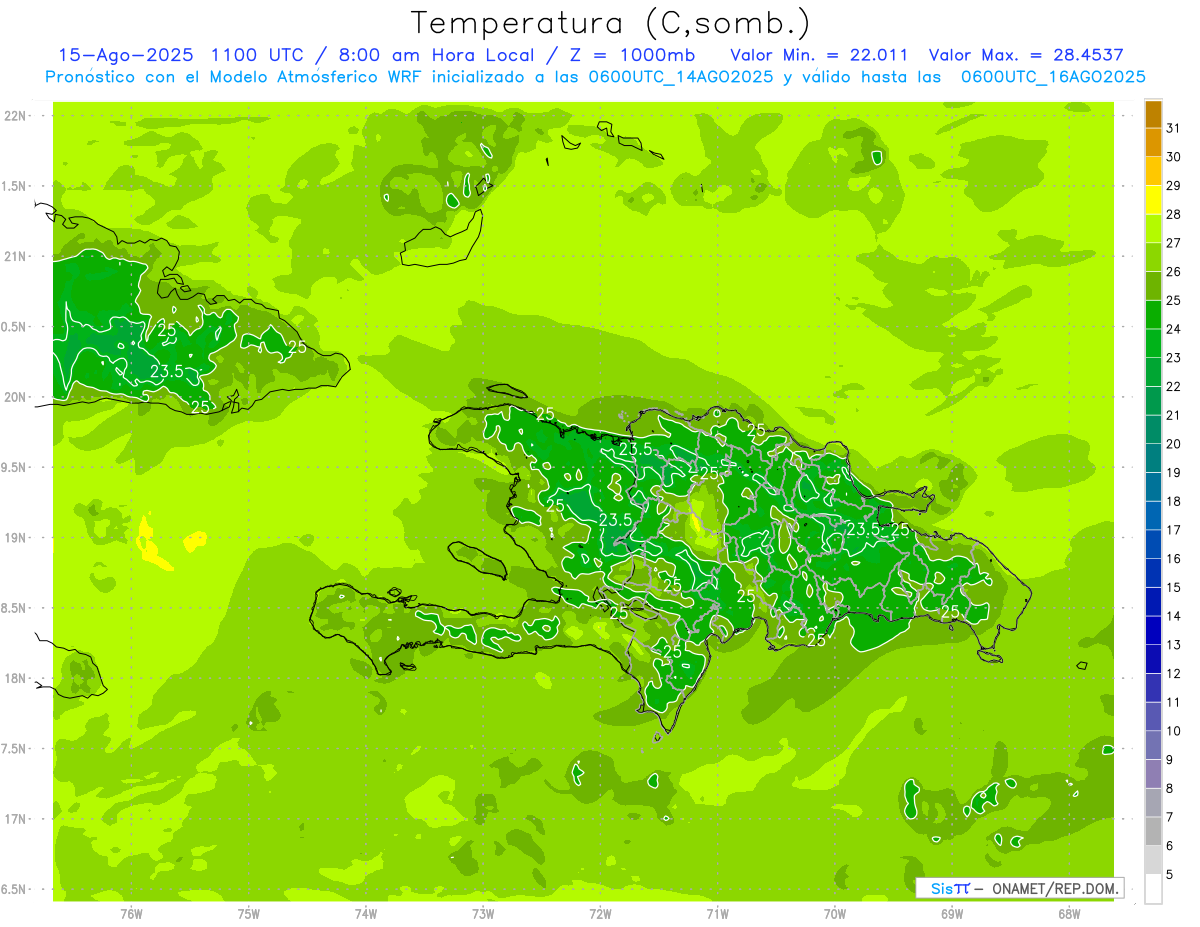The image size is (1200, 927).
Task: Click the '19N' latitude axis label
Action: click(16, 538)
